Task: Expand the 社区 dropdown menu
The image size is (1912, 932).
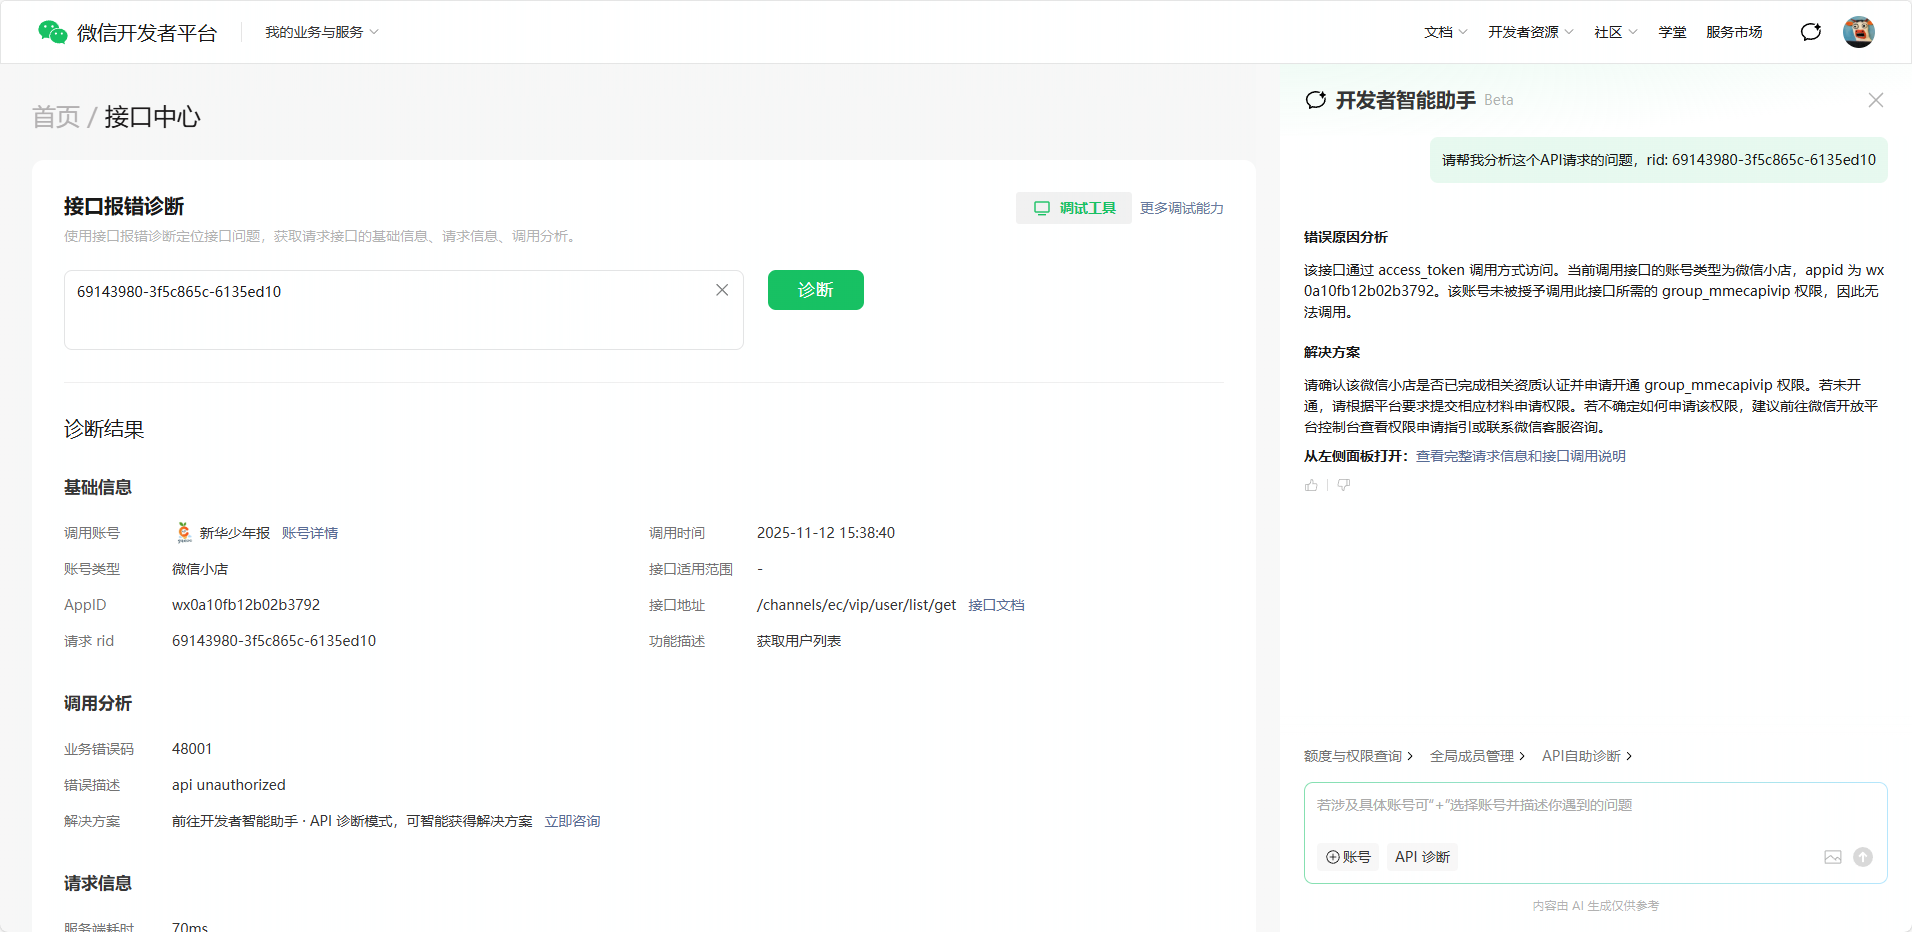Action: [x=1616, y=32]
